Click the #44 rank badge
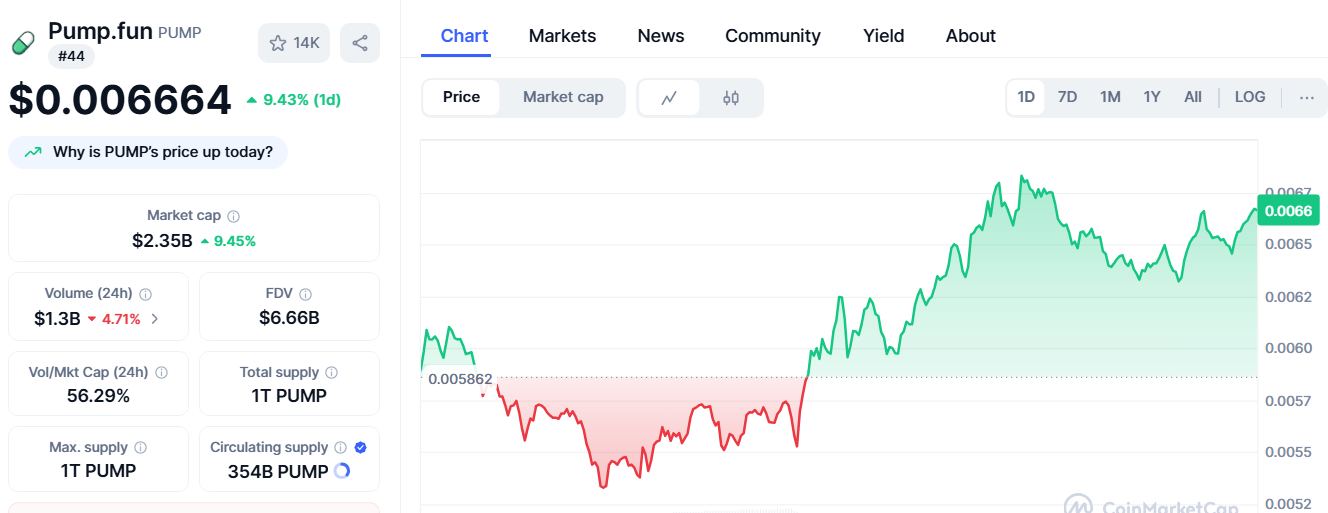 coord(71,56)
